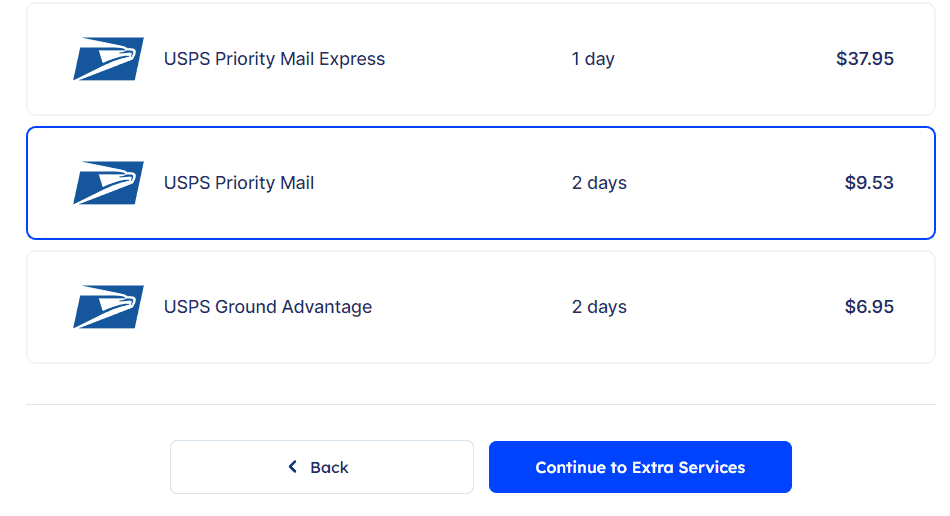The width and height of the screenshot is (950, 516).
Task: Click the USPS logo beside Priority Mail Express
Action: click(108, 59)
